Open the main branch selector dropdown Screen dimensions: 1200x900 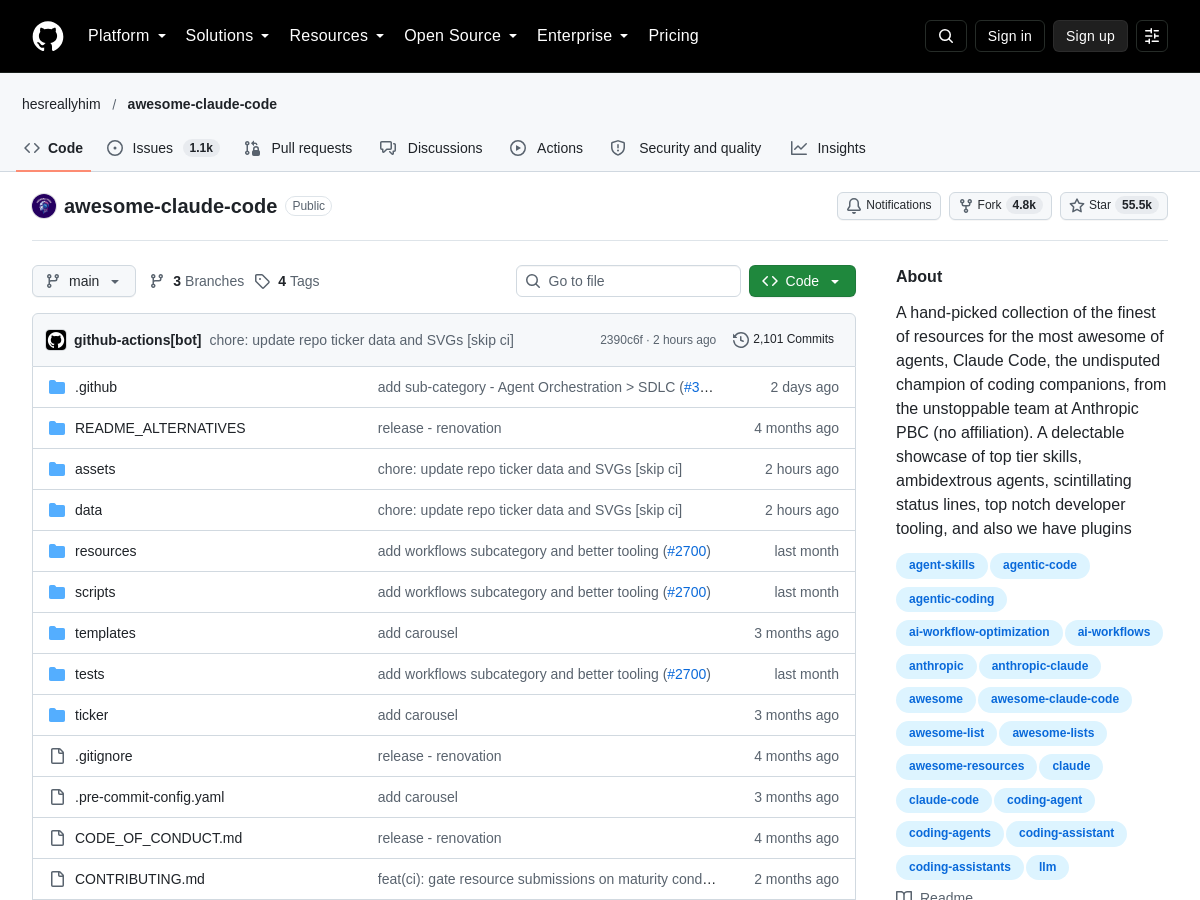pyautogui.click(x=84, y=281)
